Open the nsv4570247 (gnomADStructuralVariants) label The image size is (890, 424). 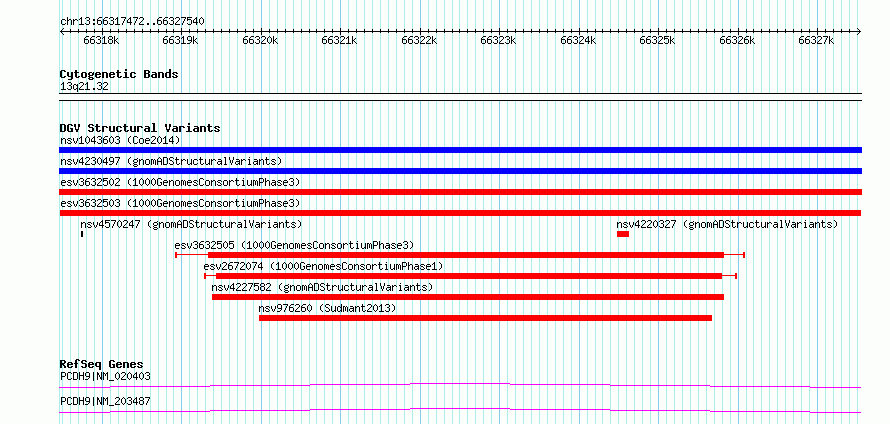coord(191,224)
